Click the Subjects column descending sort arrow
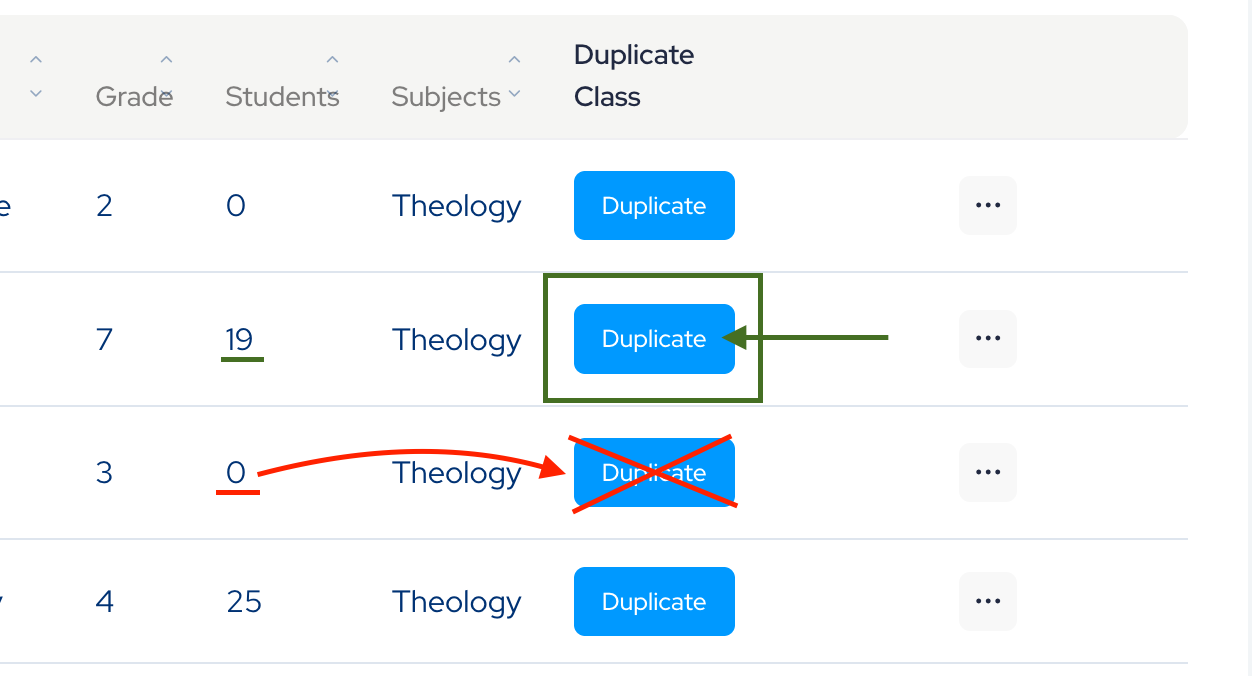 pyautogui.click(x=514, y=94)
